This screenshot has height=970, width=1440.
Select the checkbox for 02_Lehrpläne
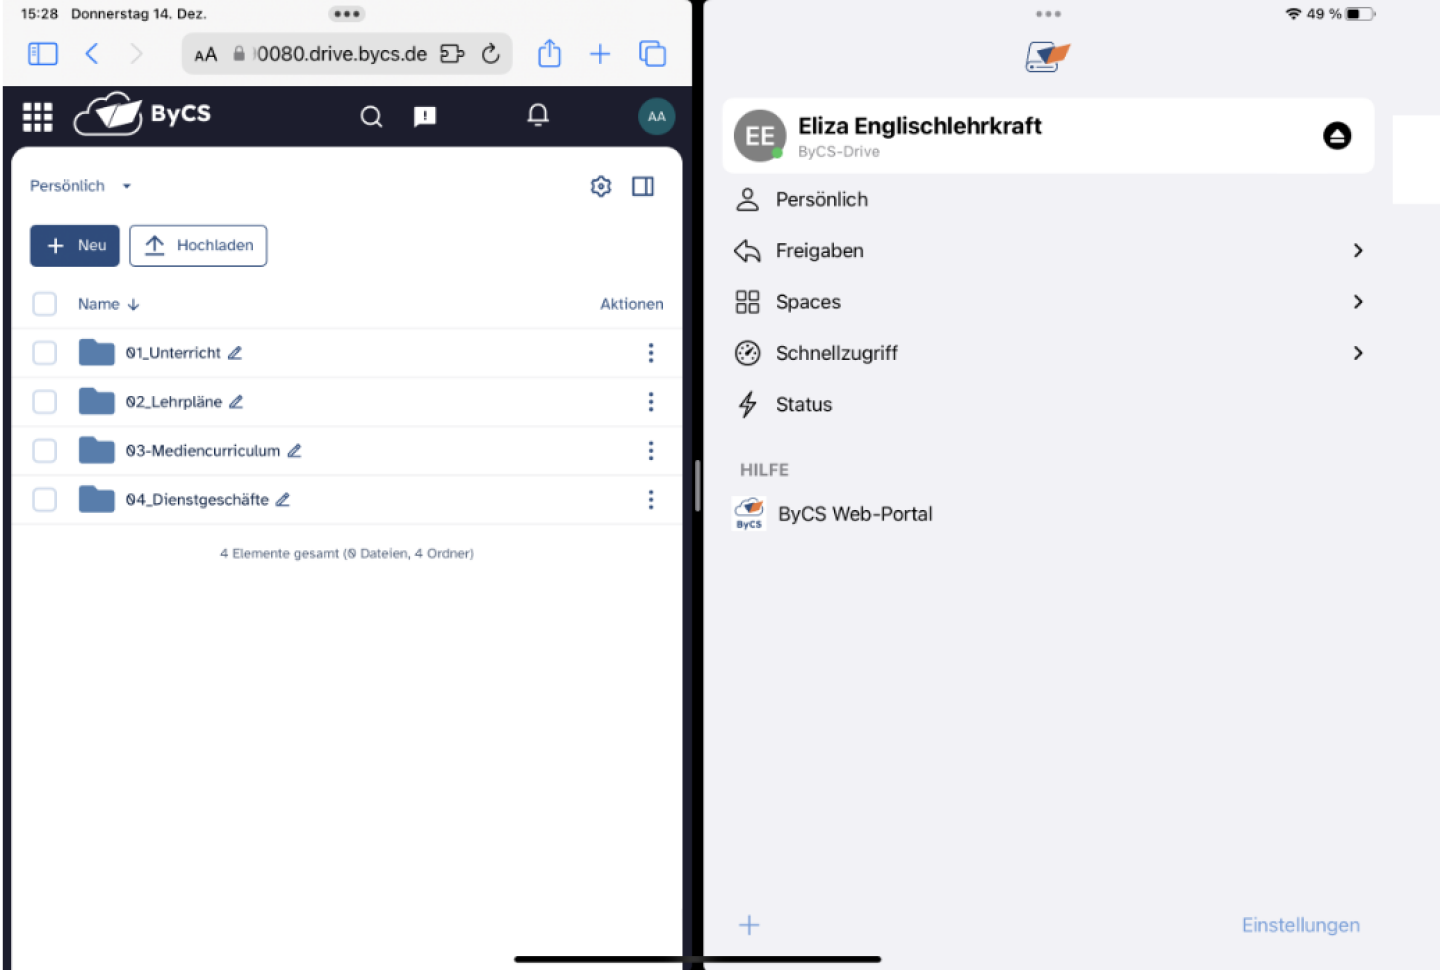click(44, 401)
